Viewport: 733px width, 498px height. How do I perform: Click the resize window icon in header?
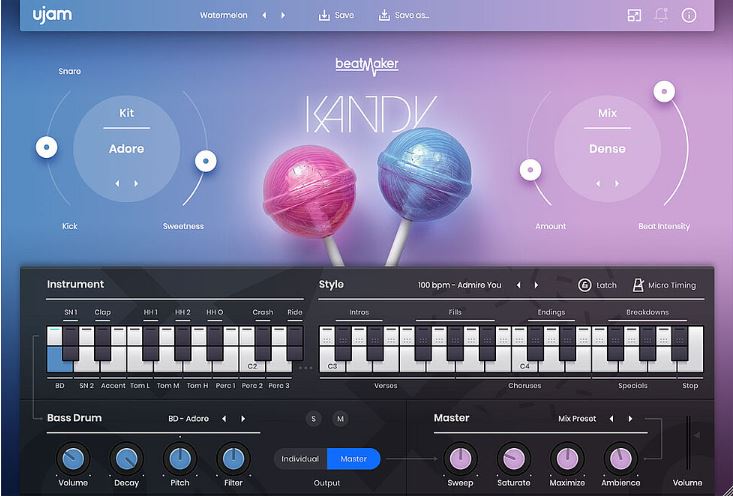coord(634,15)
